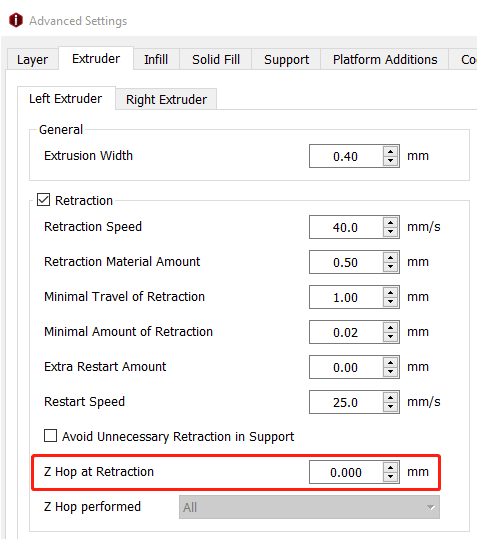Increase Extra Restart Amount value
This screenshot has width=495, height=540.
pyautogui.click(x=391, y=362)
